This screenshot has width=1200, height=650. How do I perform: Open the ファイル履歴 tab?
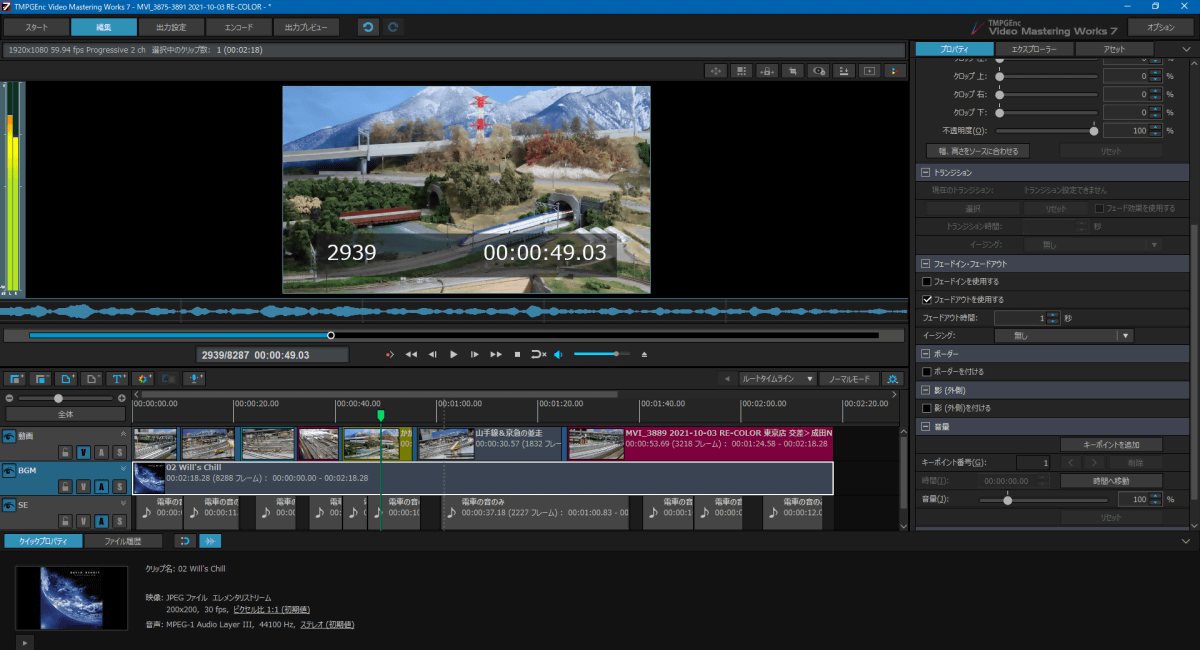coord(121,541)
